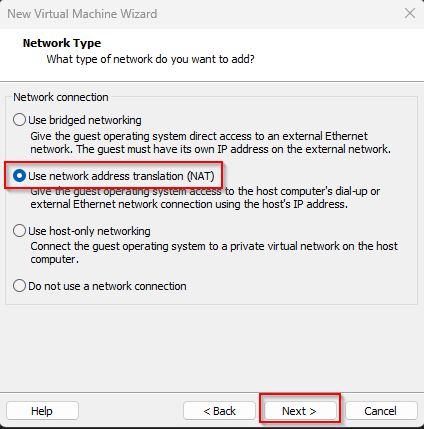424x429 pixels.
Task: Click the 'Network Type' heading
Action: pos(62,43)
